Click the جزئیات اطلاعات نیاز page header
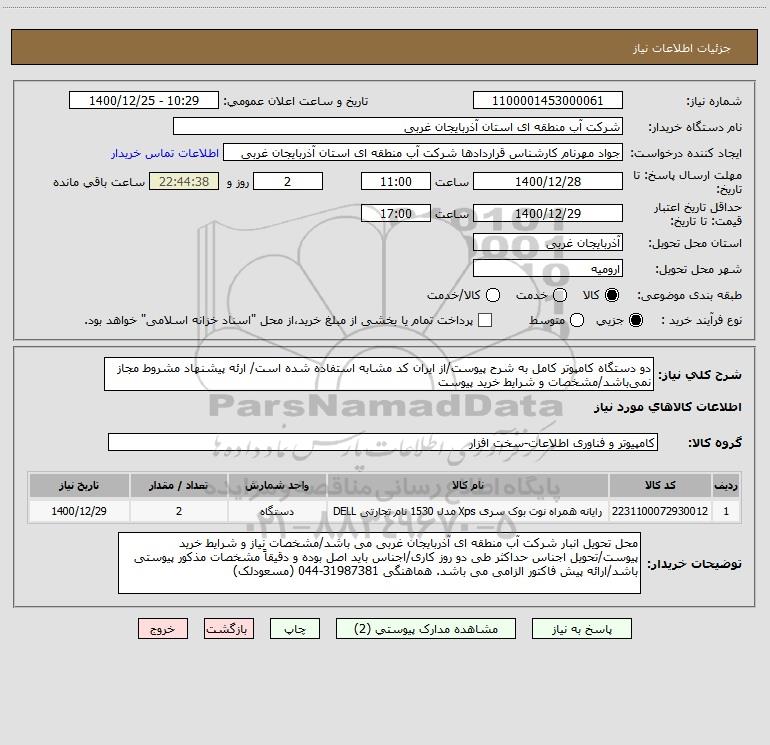The width and height of the screenshot is (770, 745). 682,48
